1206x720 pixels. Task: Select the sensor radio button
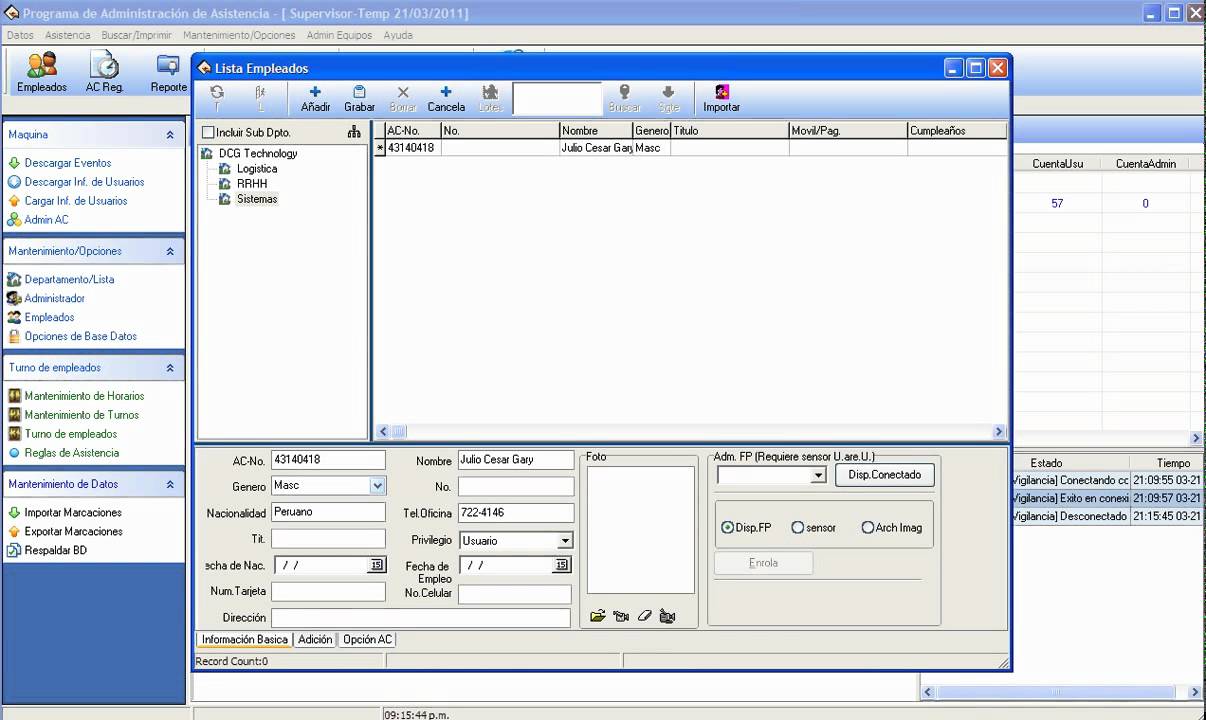pos(797,528)
